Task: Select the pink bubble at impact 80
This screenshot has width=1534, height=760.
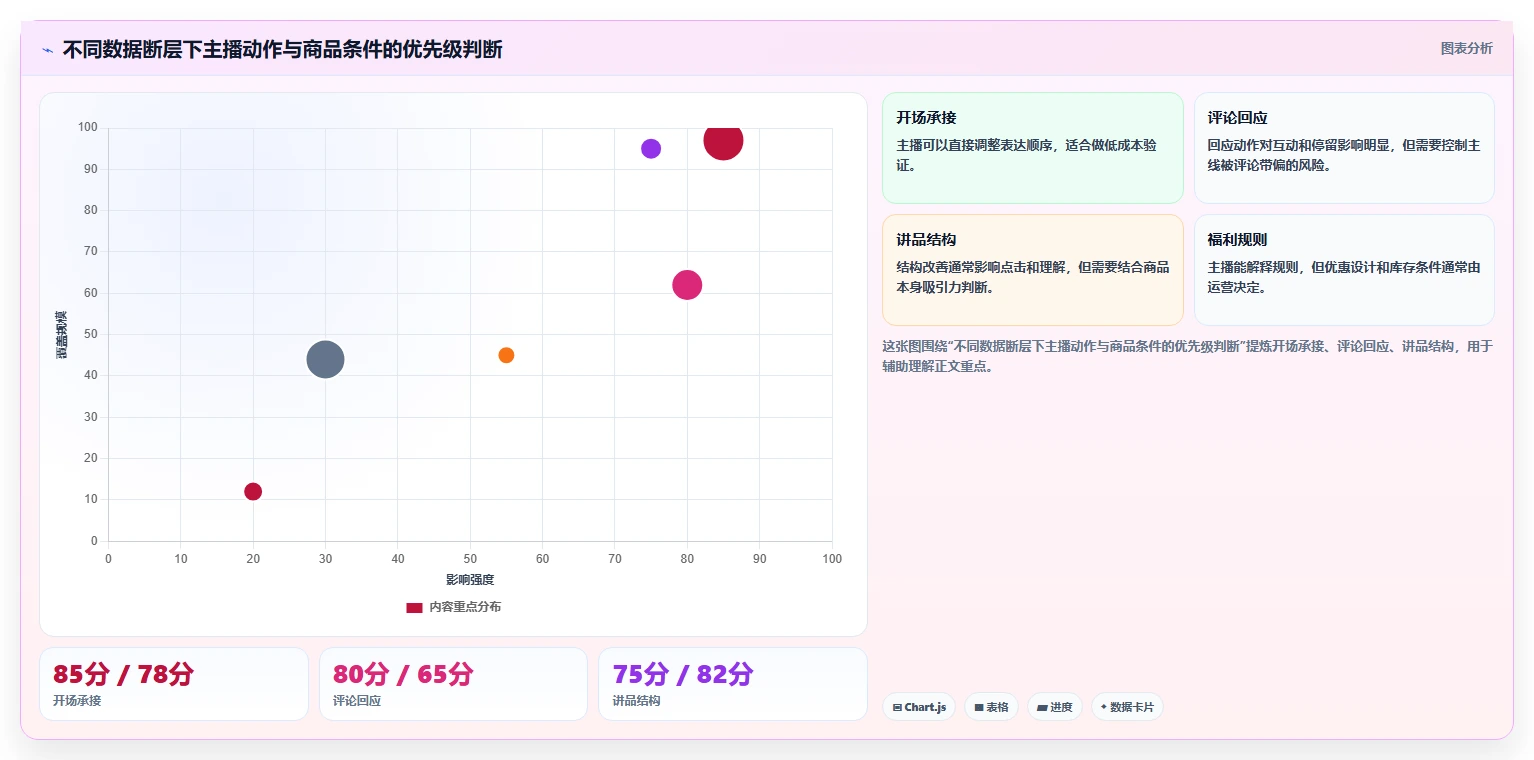Action: [687, 285]
